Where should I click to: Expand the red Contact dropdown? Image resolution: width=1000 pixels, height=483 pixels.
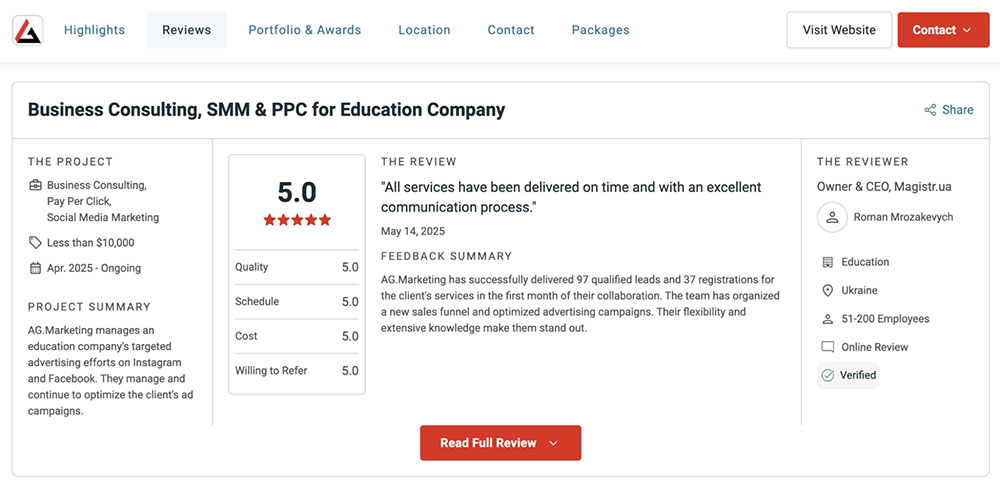tap(943, 30)
